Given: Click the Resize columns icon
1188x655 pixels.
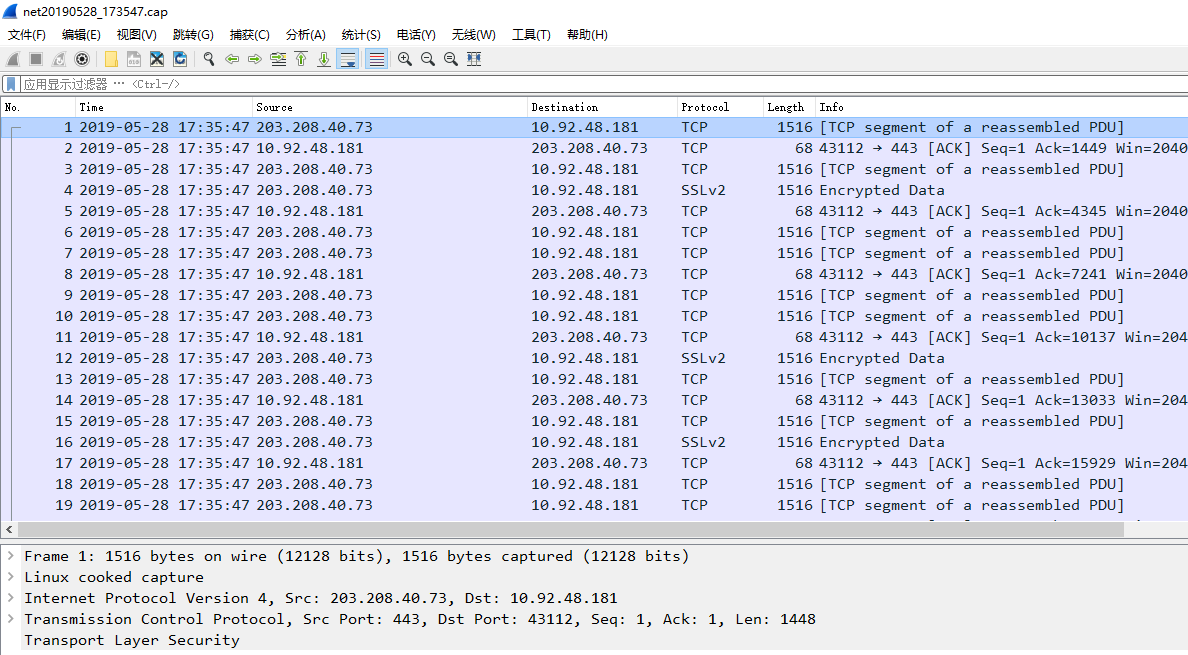Looking at the screenshot, I should tap(474, 59).
